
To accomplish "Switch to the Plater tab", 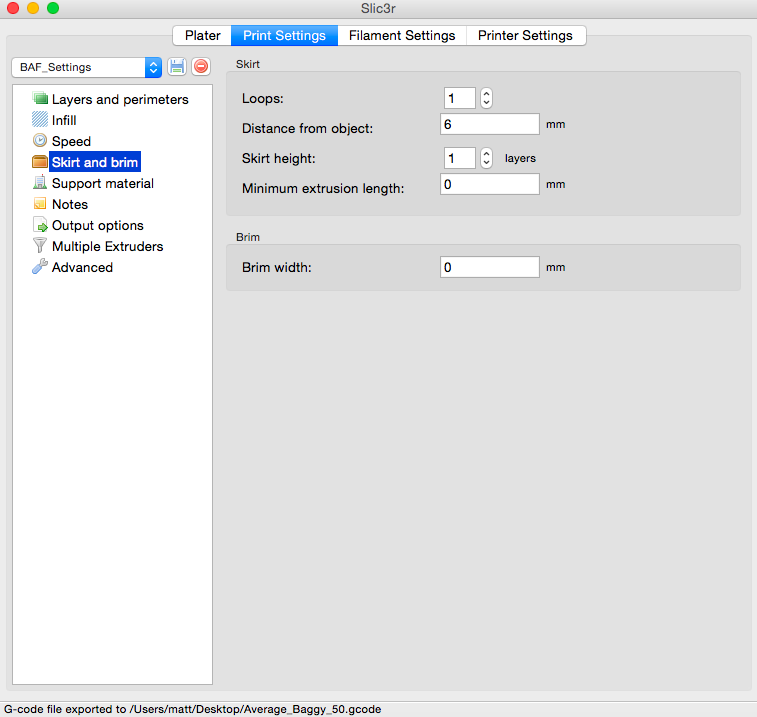I will (x=203, y=35).
